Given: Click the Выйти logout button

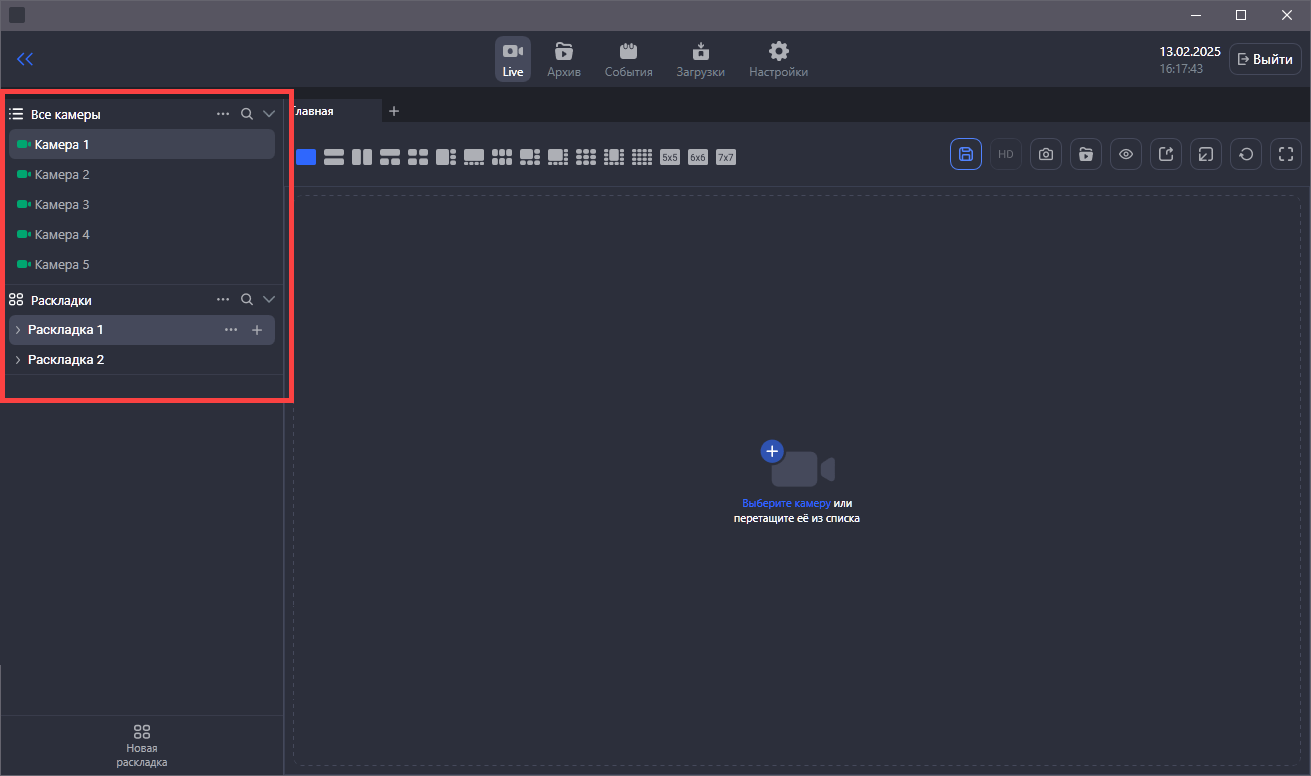Looking at the screenshot, I should pyautogui.click(x=1265, y=59).
